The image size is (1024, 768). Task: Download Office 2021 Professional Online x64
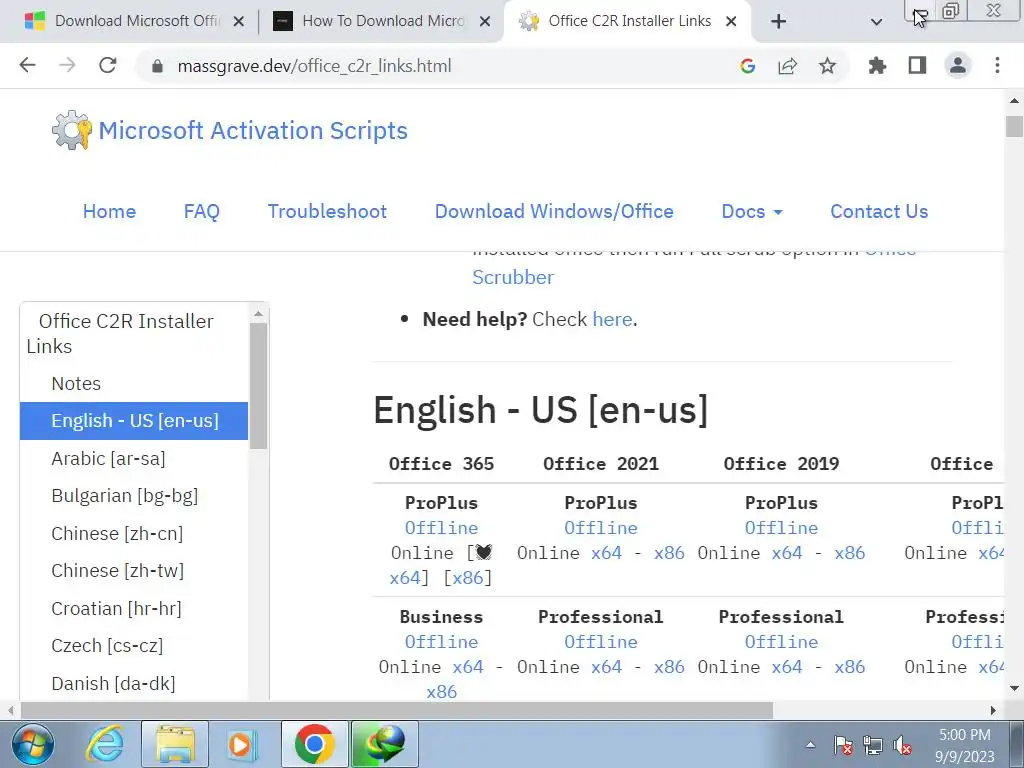[x=606, y=667]
